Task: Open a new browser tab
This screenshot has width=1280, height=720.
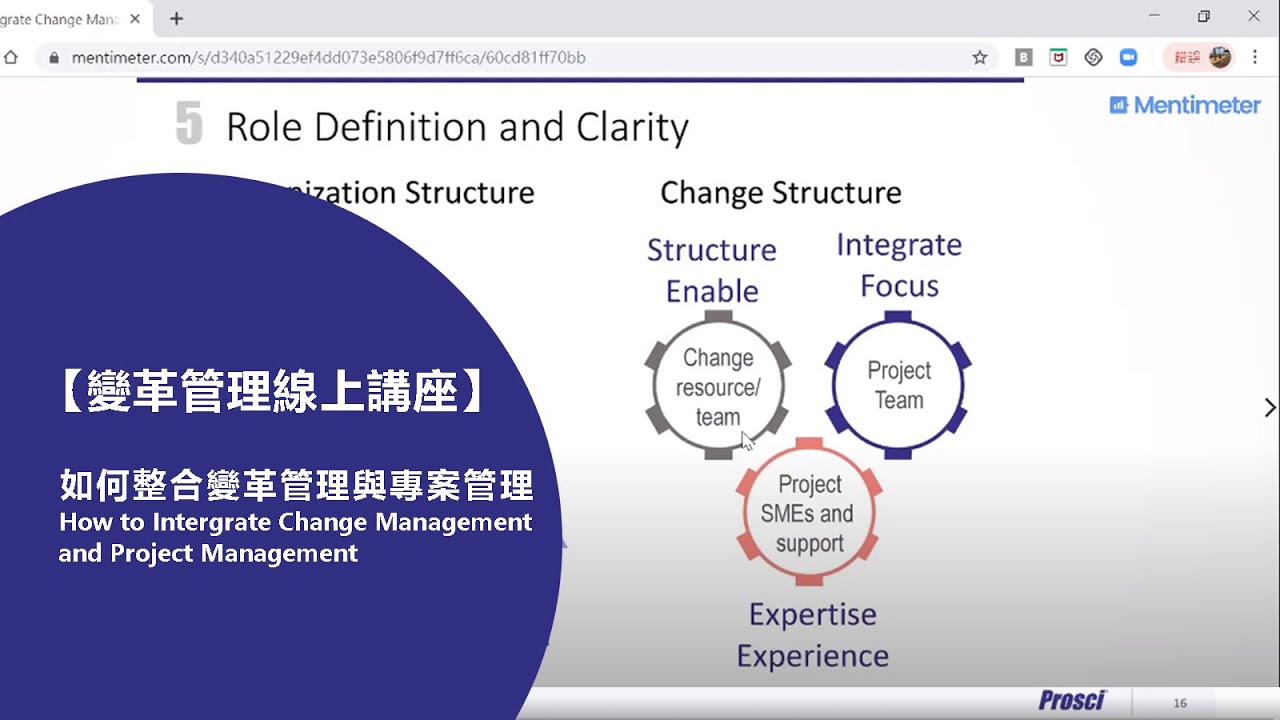Action: (177, 18)
